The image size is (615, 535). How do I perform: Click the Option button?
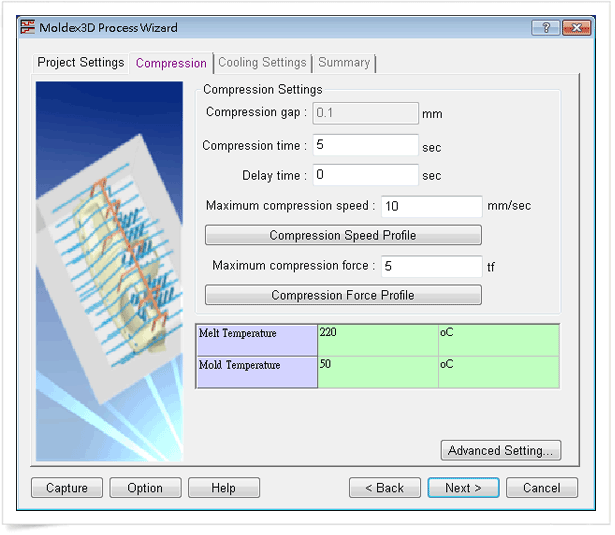(x=145, y=488)
